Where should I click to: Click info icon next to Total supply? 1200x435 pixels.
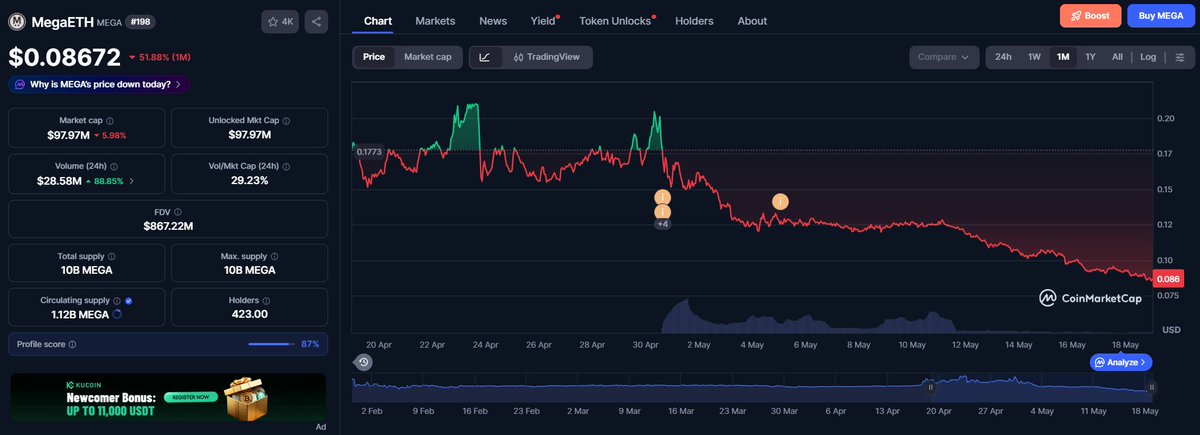tap(113, 257)
